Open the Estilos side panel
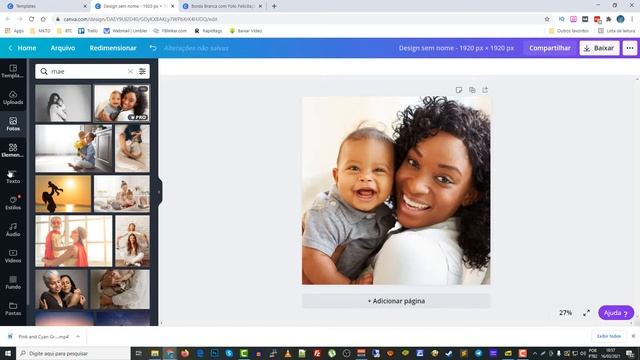 pos(13,203)
